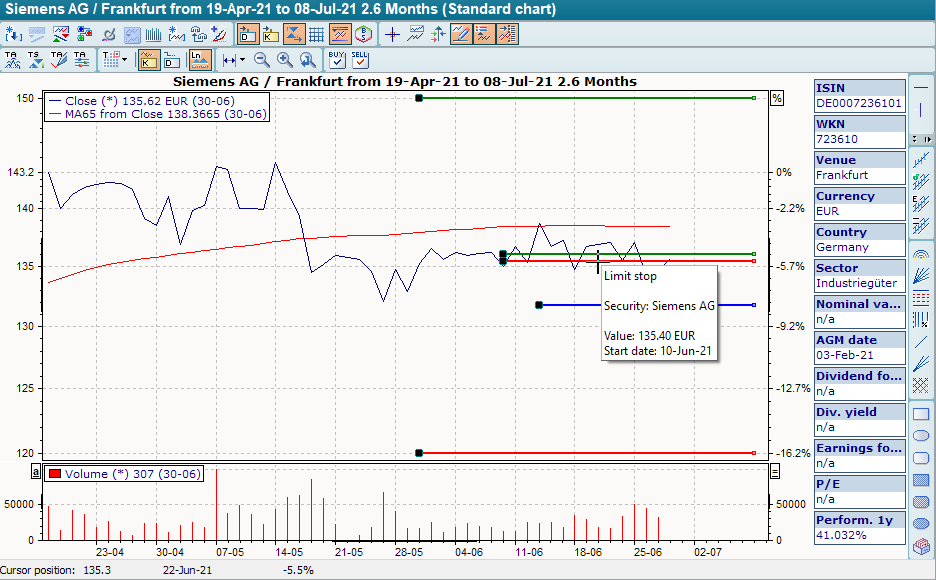Click the red Volume legend swatch
Screen dimensions: 936x580
(x=55, y=474)
